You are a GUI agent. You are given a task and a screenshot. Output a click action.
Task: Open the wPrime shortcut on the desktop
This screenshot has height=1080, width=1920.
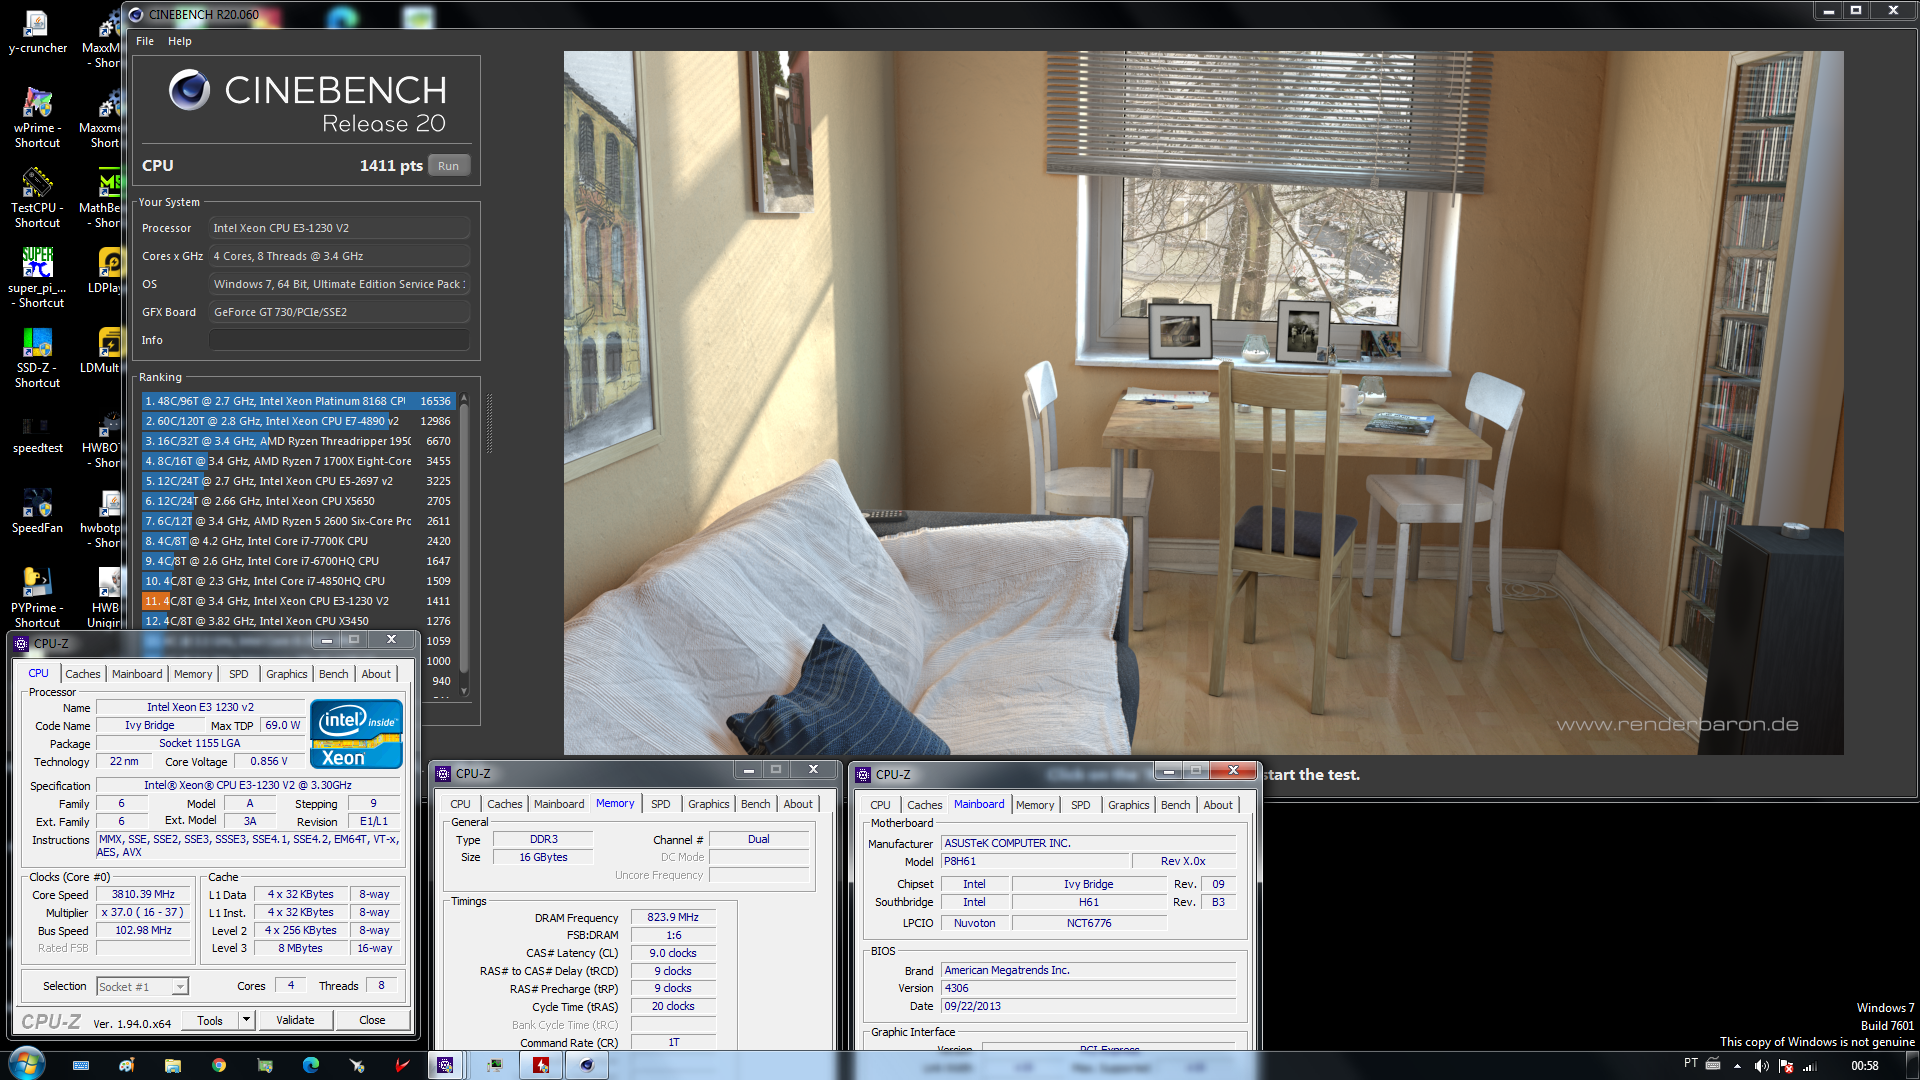(37, 118)
